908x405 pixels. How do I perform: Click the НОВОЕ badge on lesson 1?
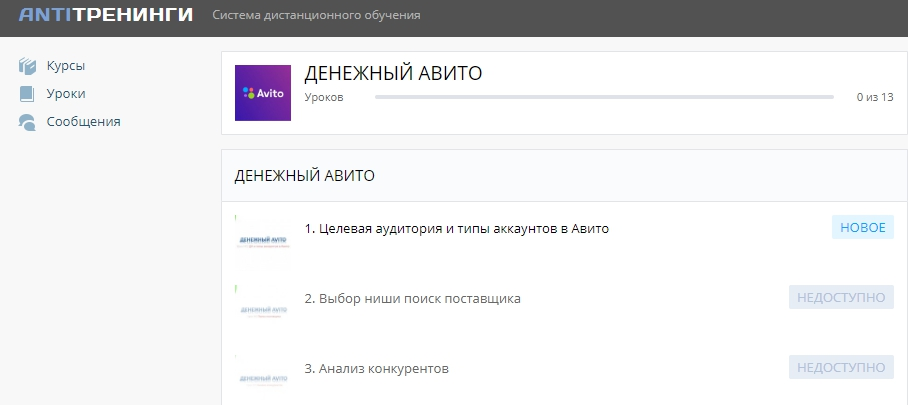click(x=863, y=228)
